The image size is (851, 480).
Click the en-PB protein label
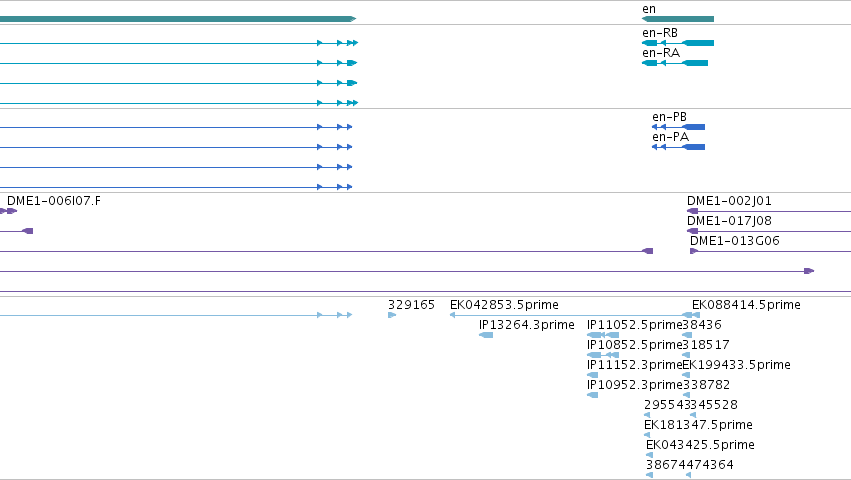[669, 117]
